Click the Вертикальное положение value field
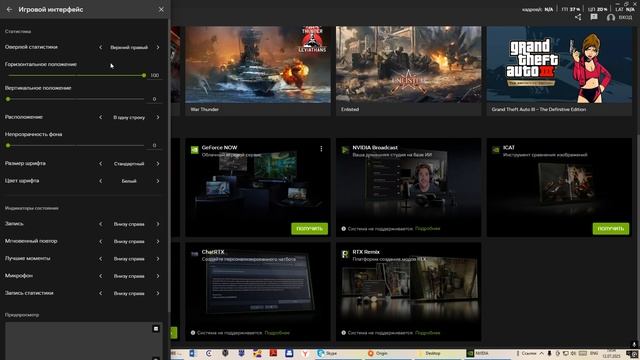Screen dimensions: 640x360 click(x=154, y=99)
